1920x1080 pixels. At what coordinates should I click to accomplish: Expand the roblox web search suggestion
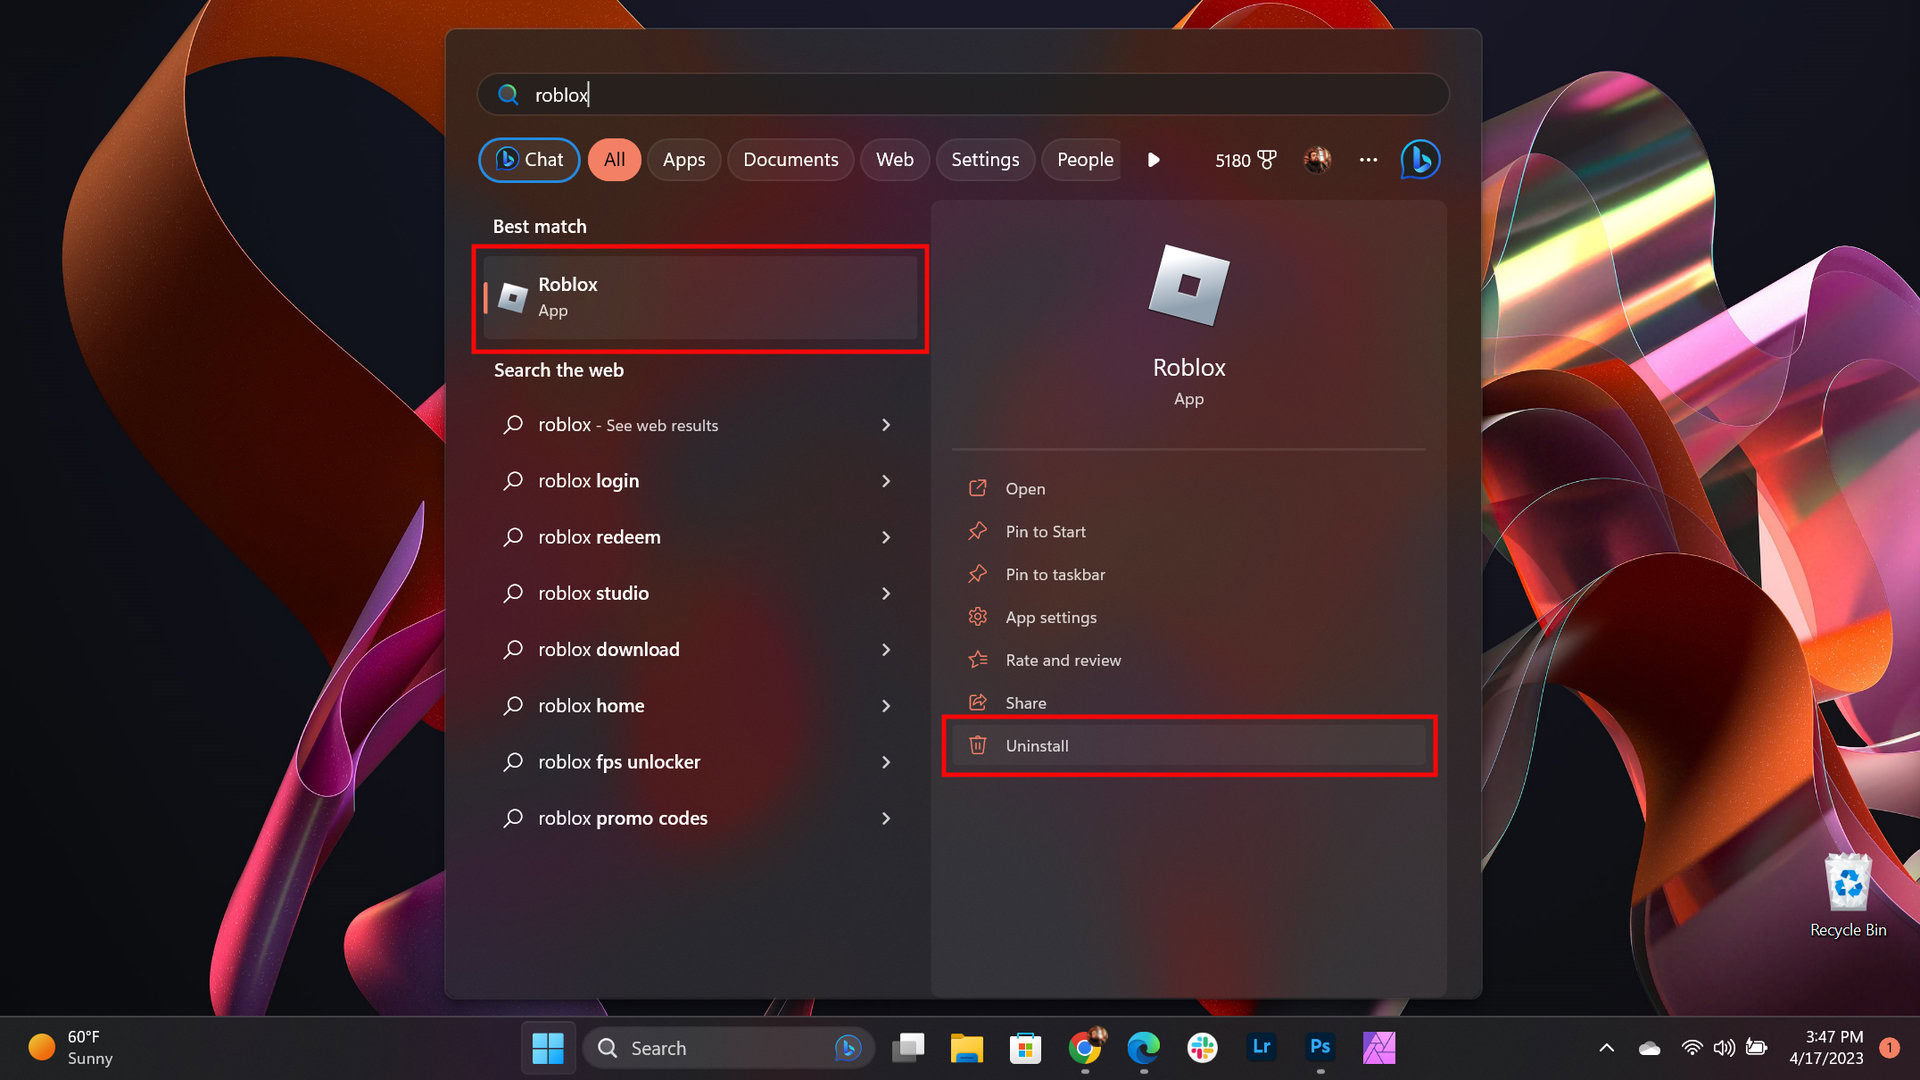[887, 425]
